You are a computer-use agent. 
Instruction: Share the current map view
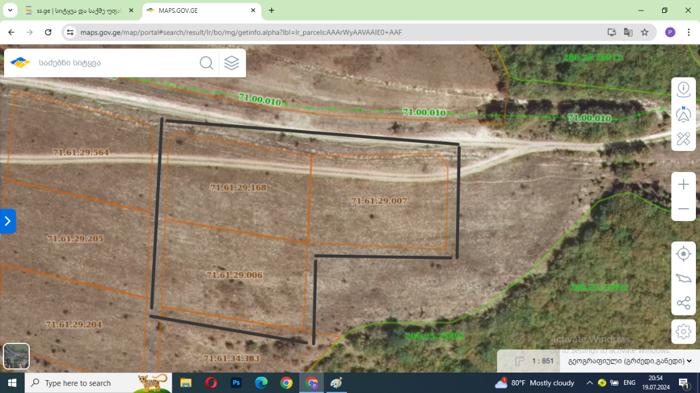coord(683,303)
